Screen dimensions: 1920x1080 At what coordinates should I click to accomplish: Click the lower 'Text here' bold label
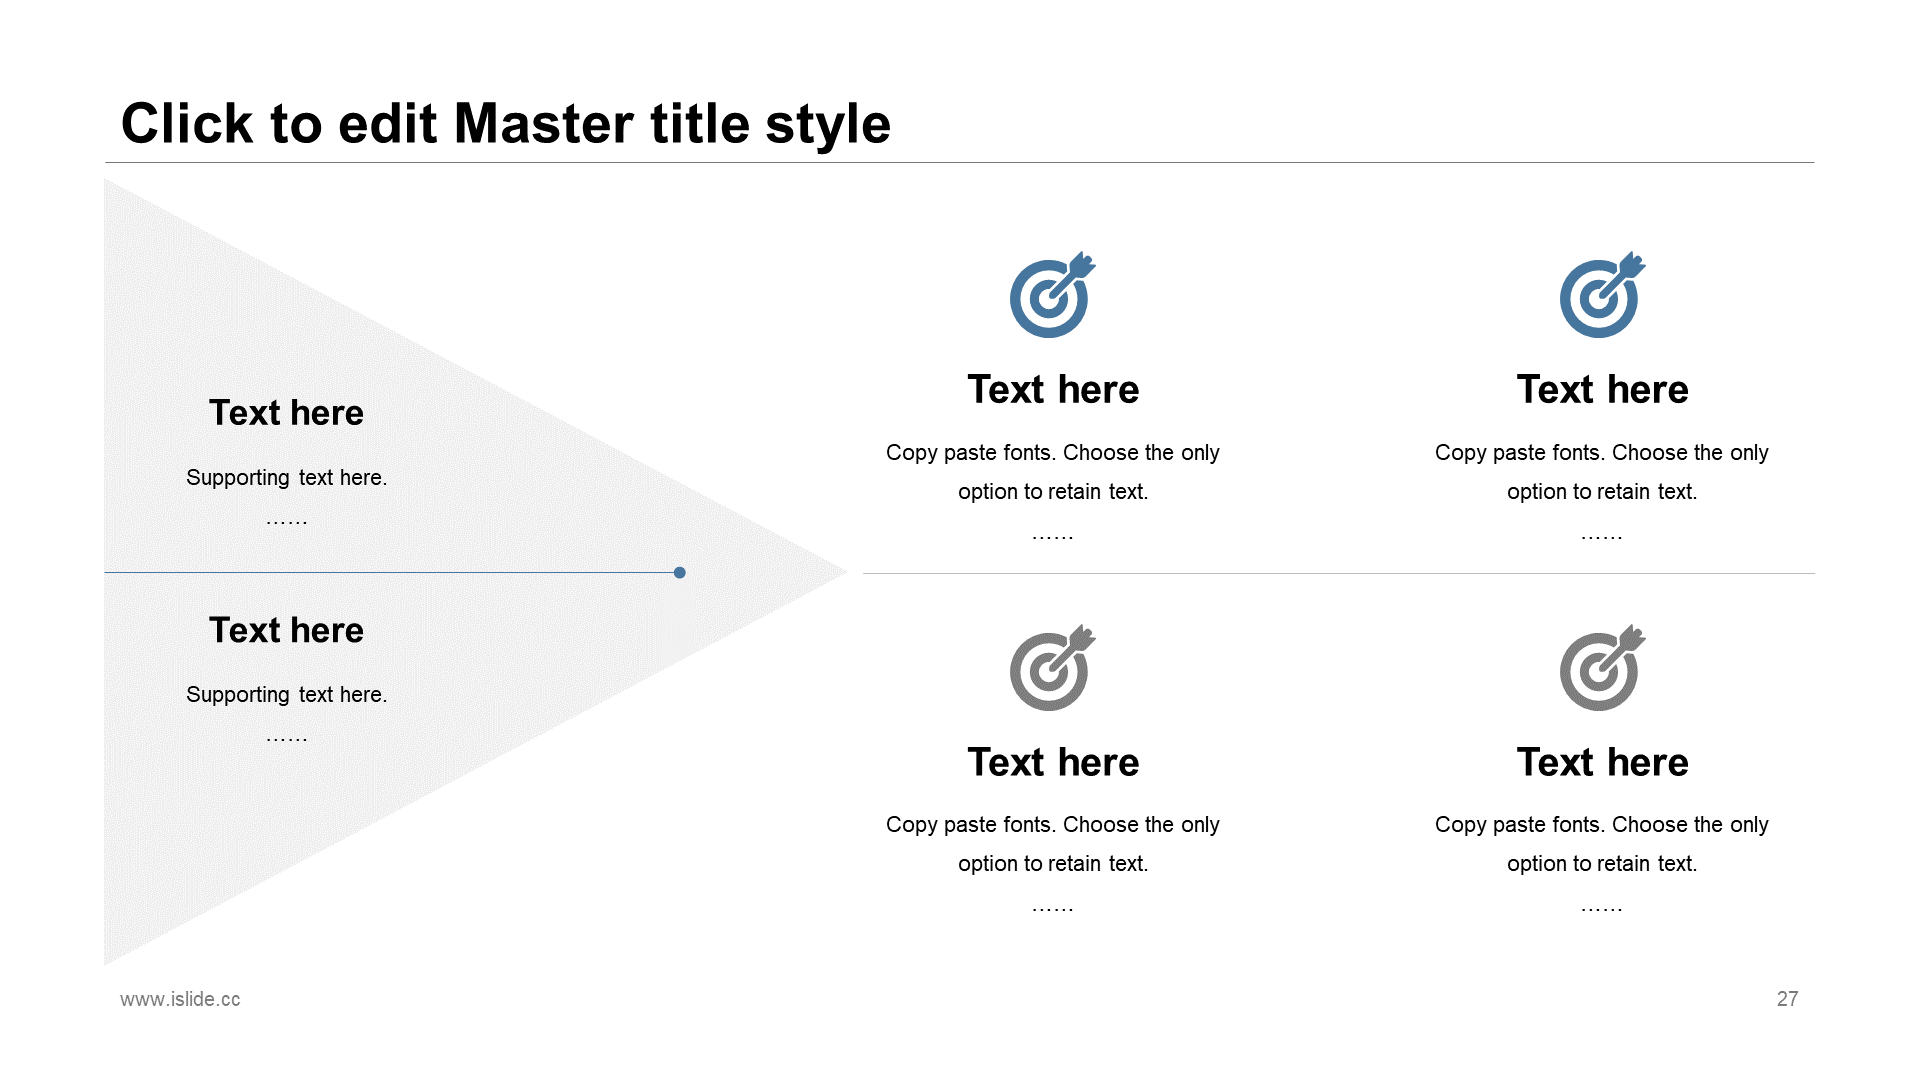[285, 626]
